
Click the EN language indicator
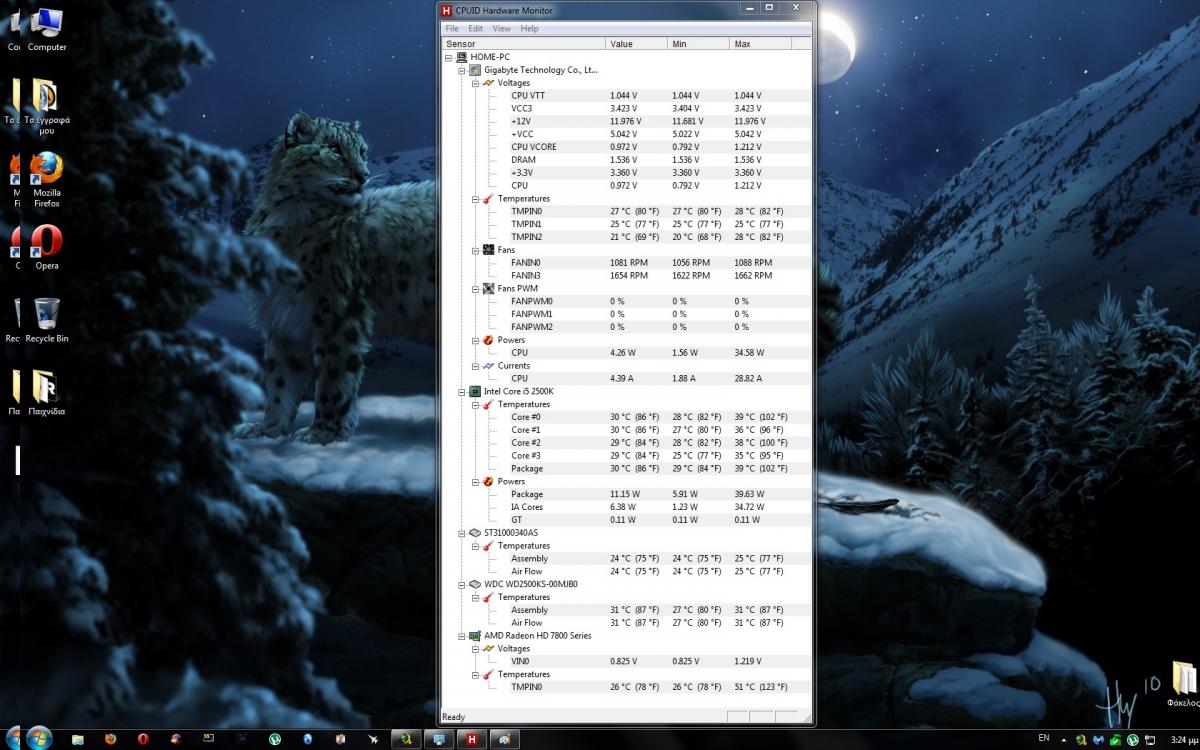pos(1044,738)
